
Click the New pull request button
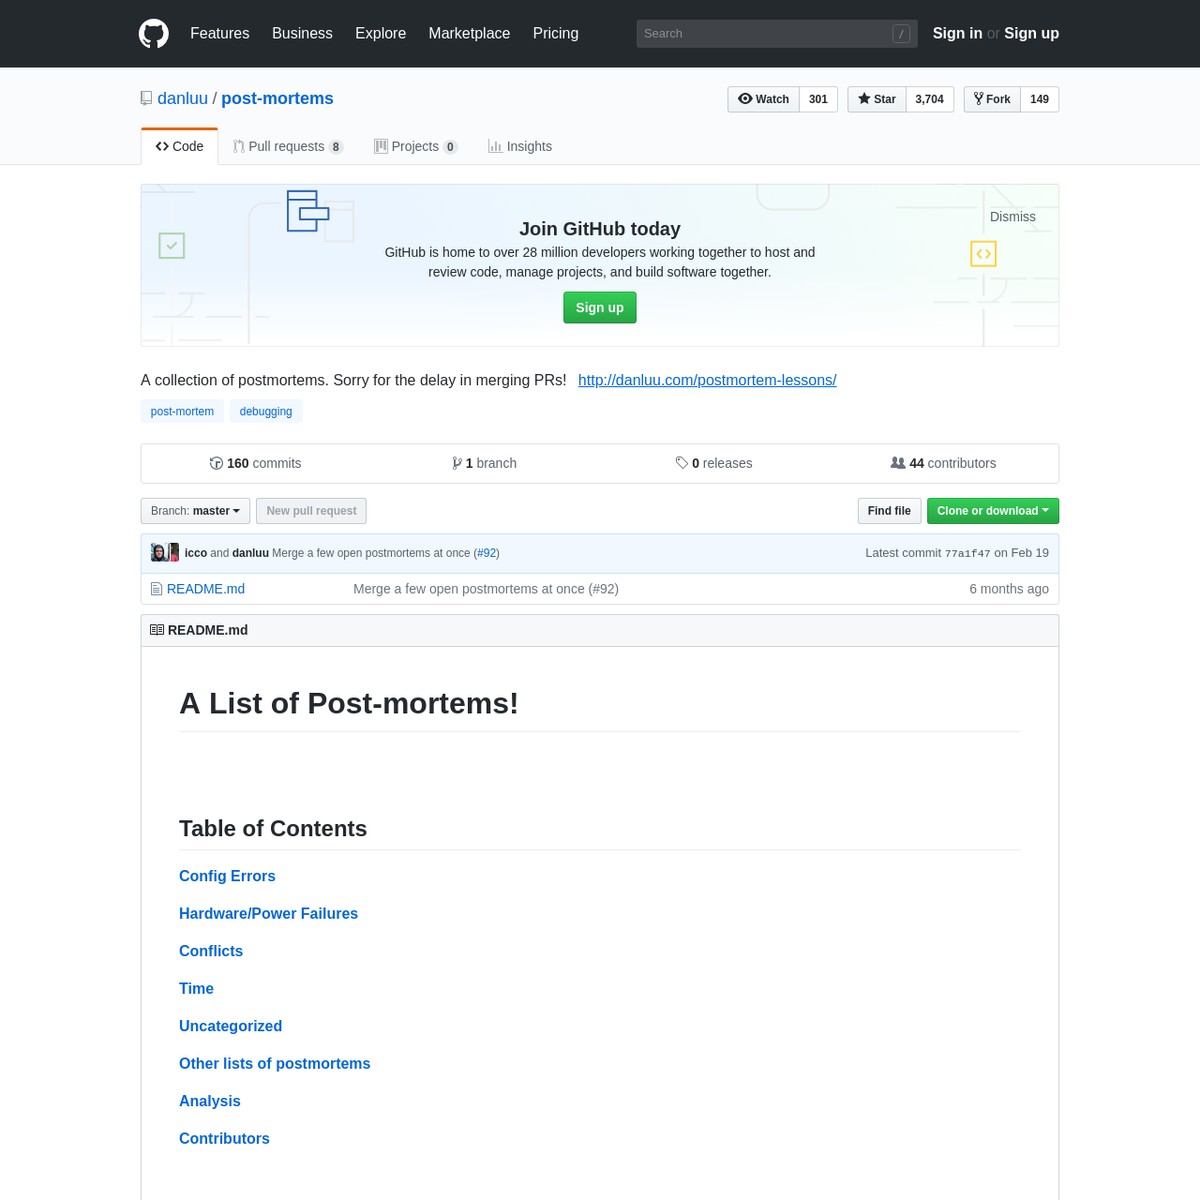click(311, 511)
